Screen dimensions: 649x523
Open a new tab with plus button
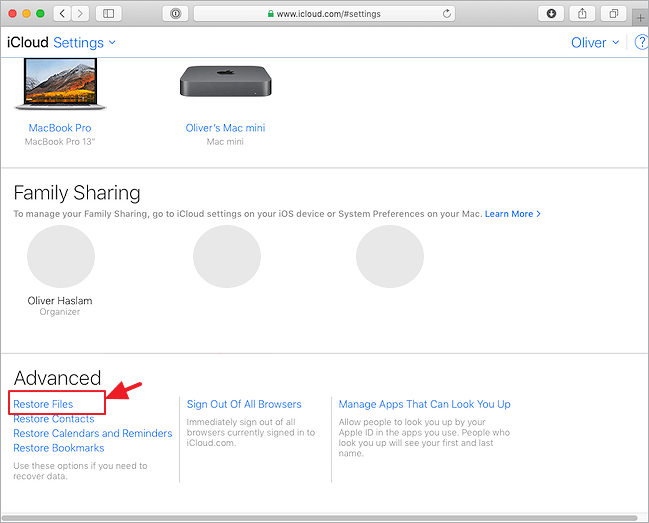[640, 18]
